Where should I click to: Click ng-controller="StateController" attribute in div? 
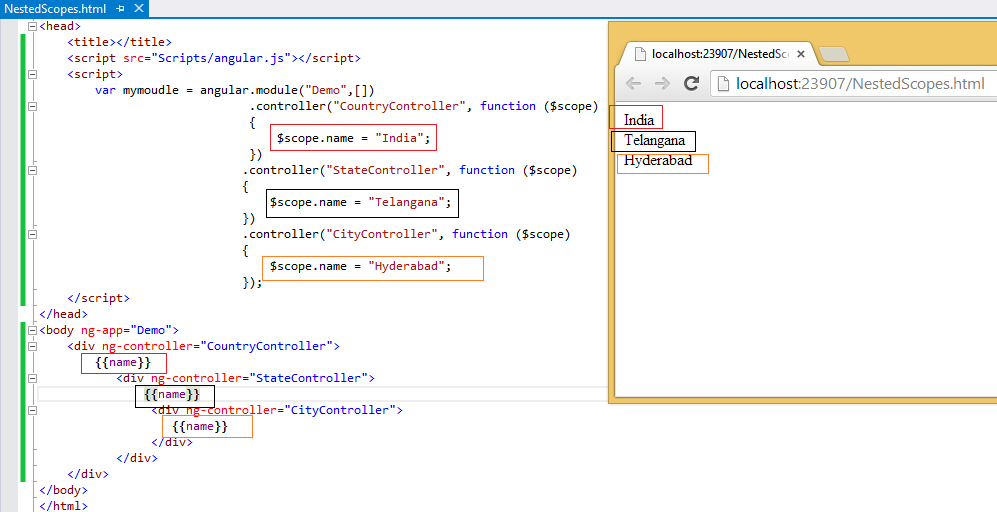tap(259, 378)
